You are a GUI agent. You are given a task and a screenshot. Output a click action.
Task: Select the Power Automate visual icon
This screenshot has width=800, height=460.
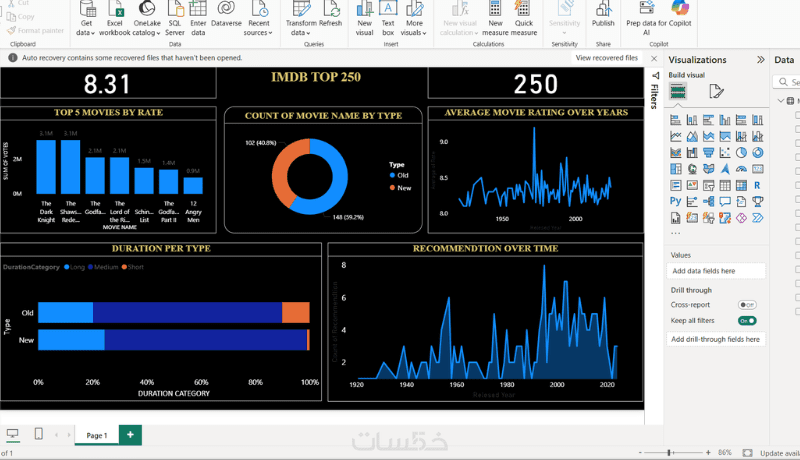coord(758,218)
